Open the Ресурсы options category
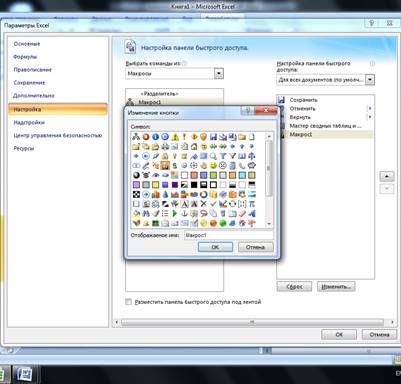401x384 pixels. click(x=24, y=148)
